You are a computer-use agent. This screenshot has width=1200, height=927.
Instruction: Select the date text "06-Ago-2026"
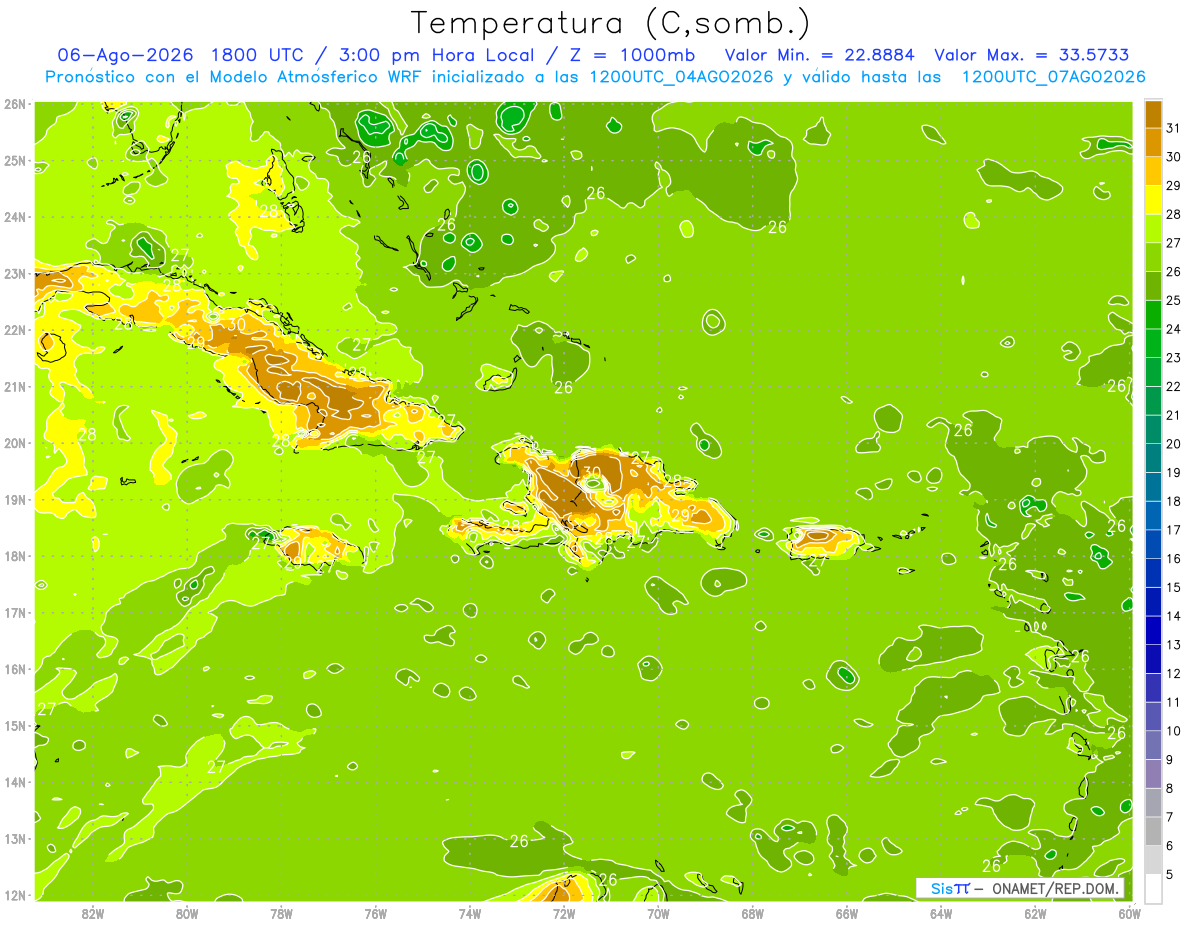tap(127, 56)
